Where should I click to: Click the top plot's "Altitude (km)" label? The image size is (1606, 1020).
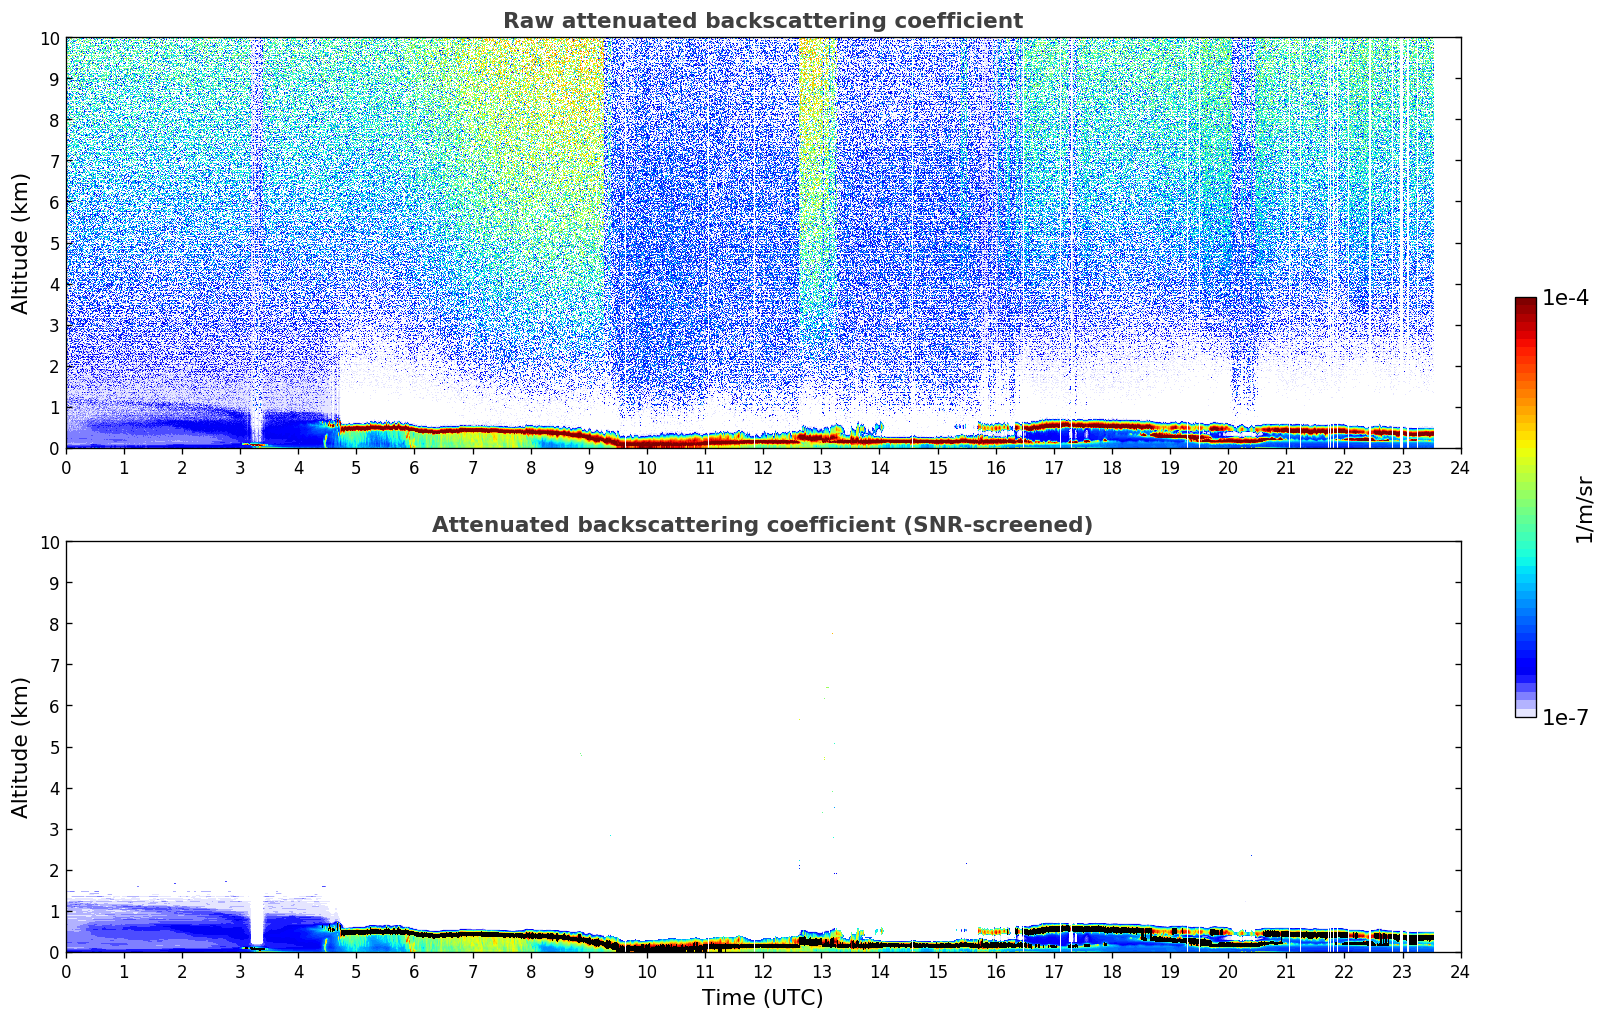(21, 243)
